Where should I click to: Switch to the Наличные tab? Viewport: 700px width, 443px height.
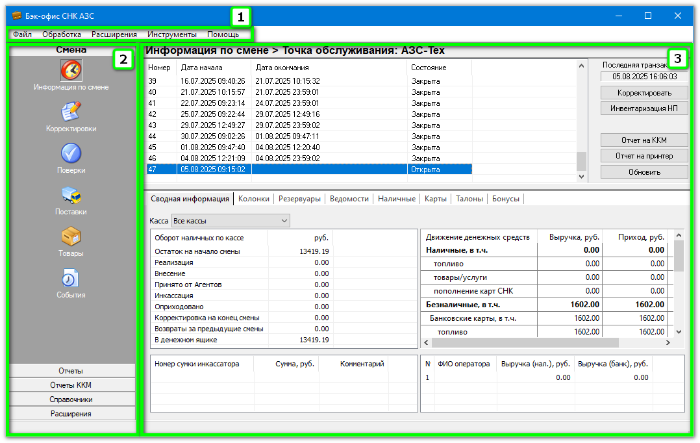coord(396,199)
